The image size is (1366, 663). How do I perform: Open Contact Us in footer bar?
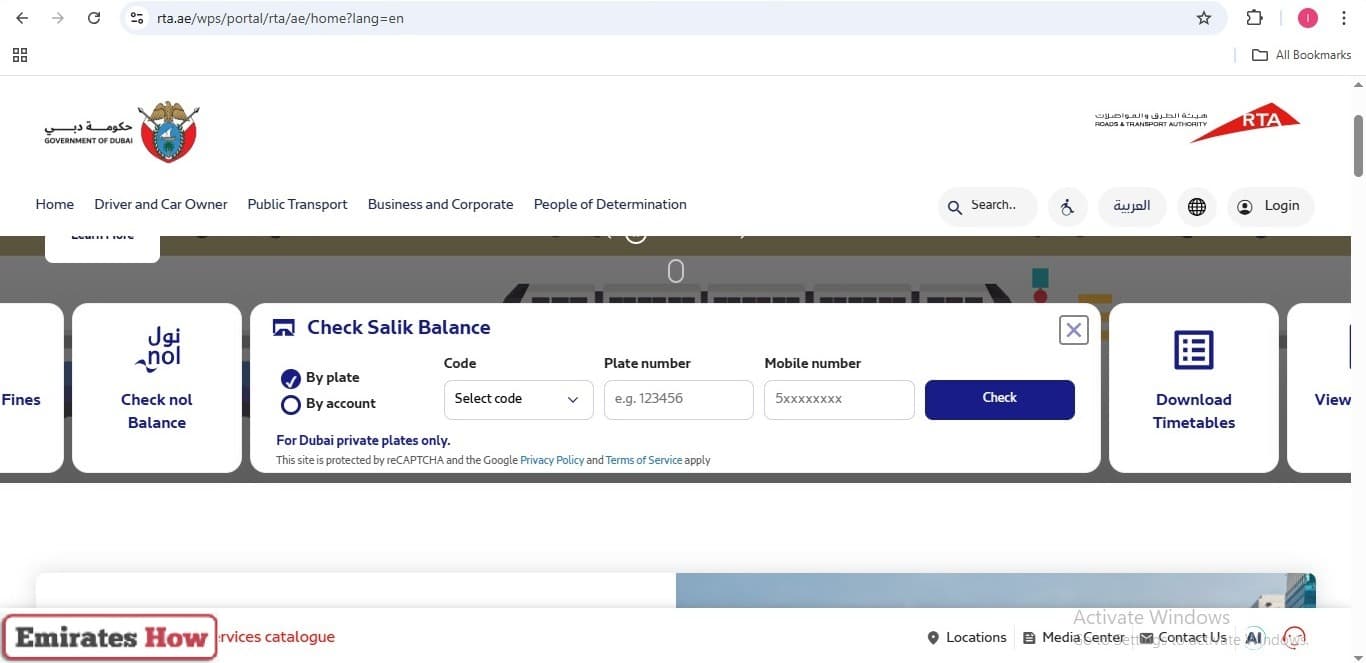1183,637
